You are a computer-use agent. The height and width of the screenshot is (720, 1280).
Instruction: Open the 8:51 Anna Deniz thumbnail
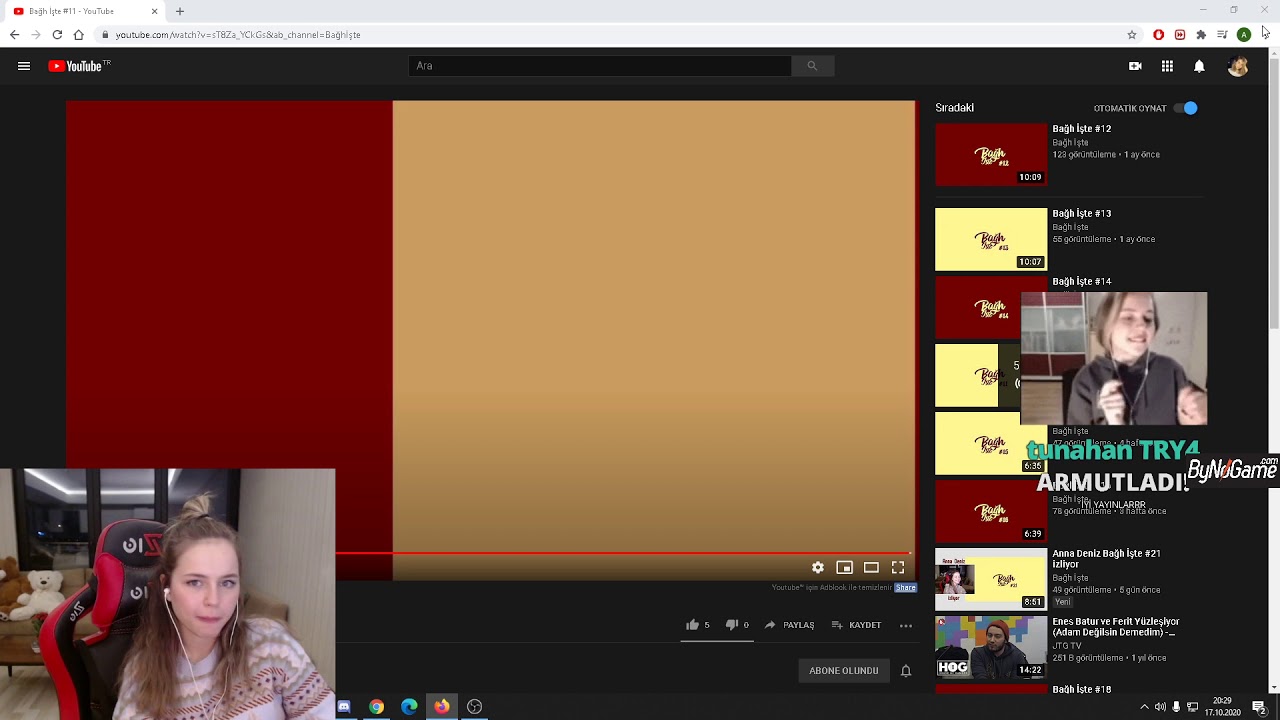(x=991, y=580)
